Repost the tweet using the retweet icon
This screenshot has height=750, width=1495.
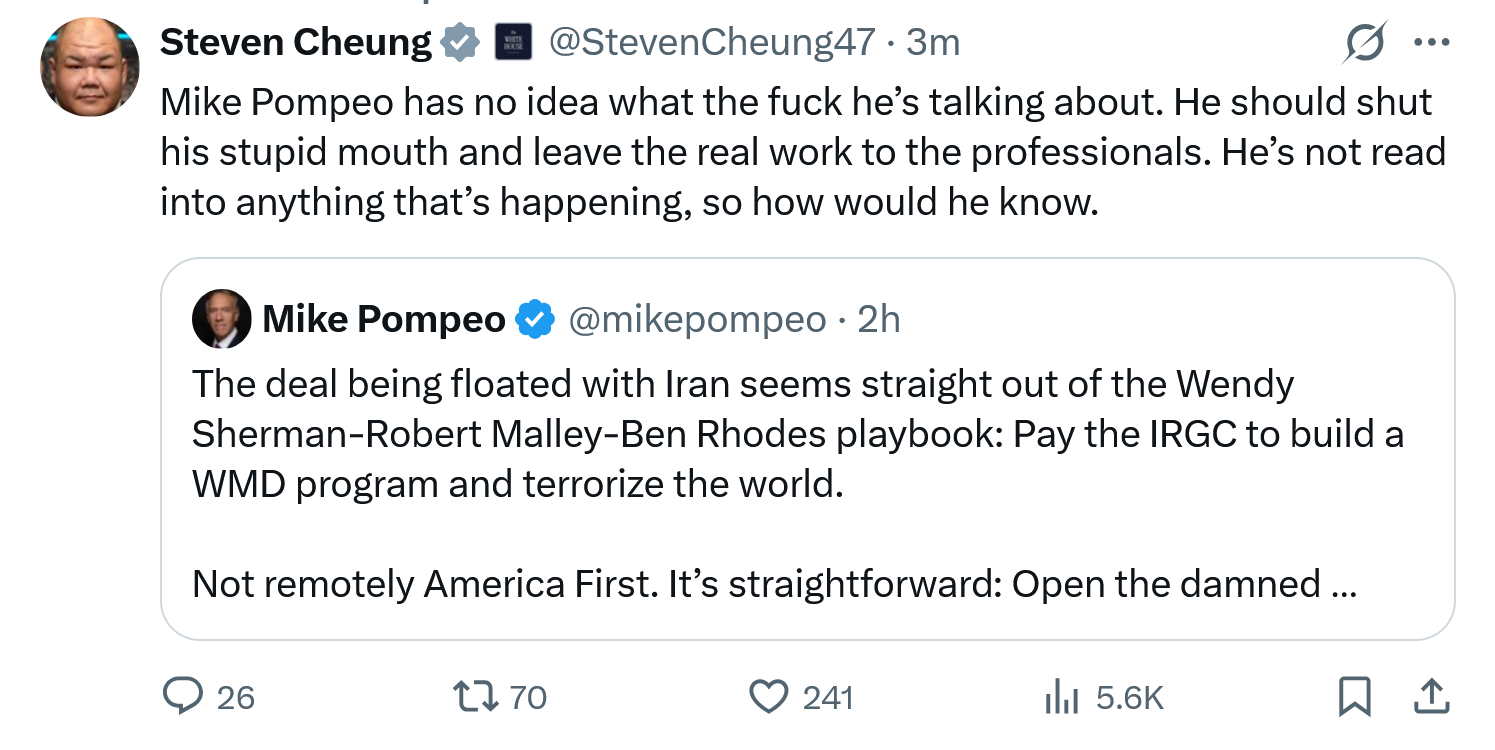475,696
